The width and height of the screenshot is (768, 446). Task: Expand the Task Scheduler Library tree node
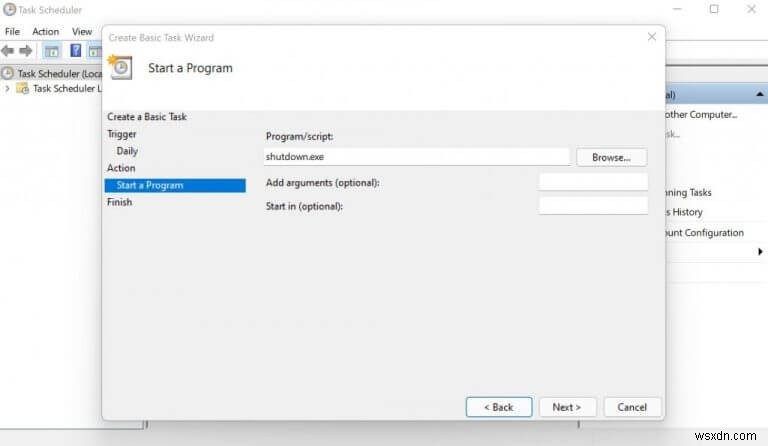(x=7, y=89)
